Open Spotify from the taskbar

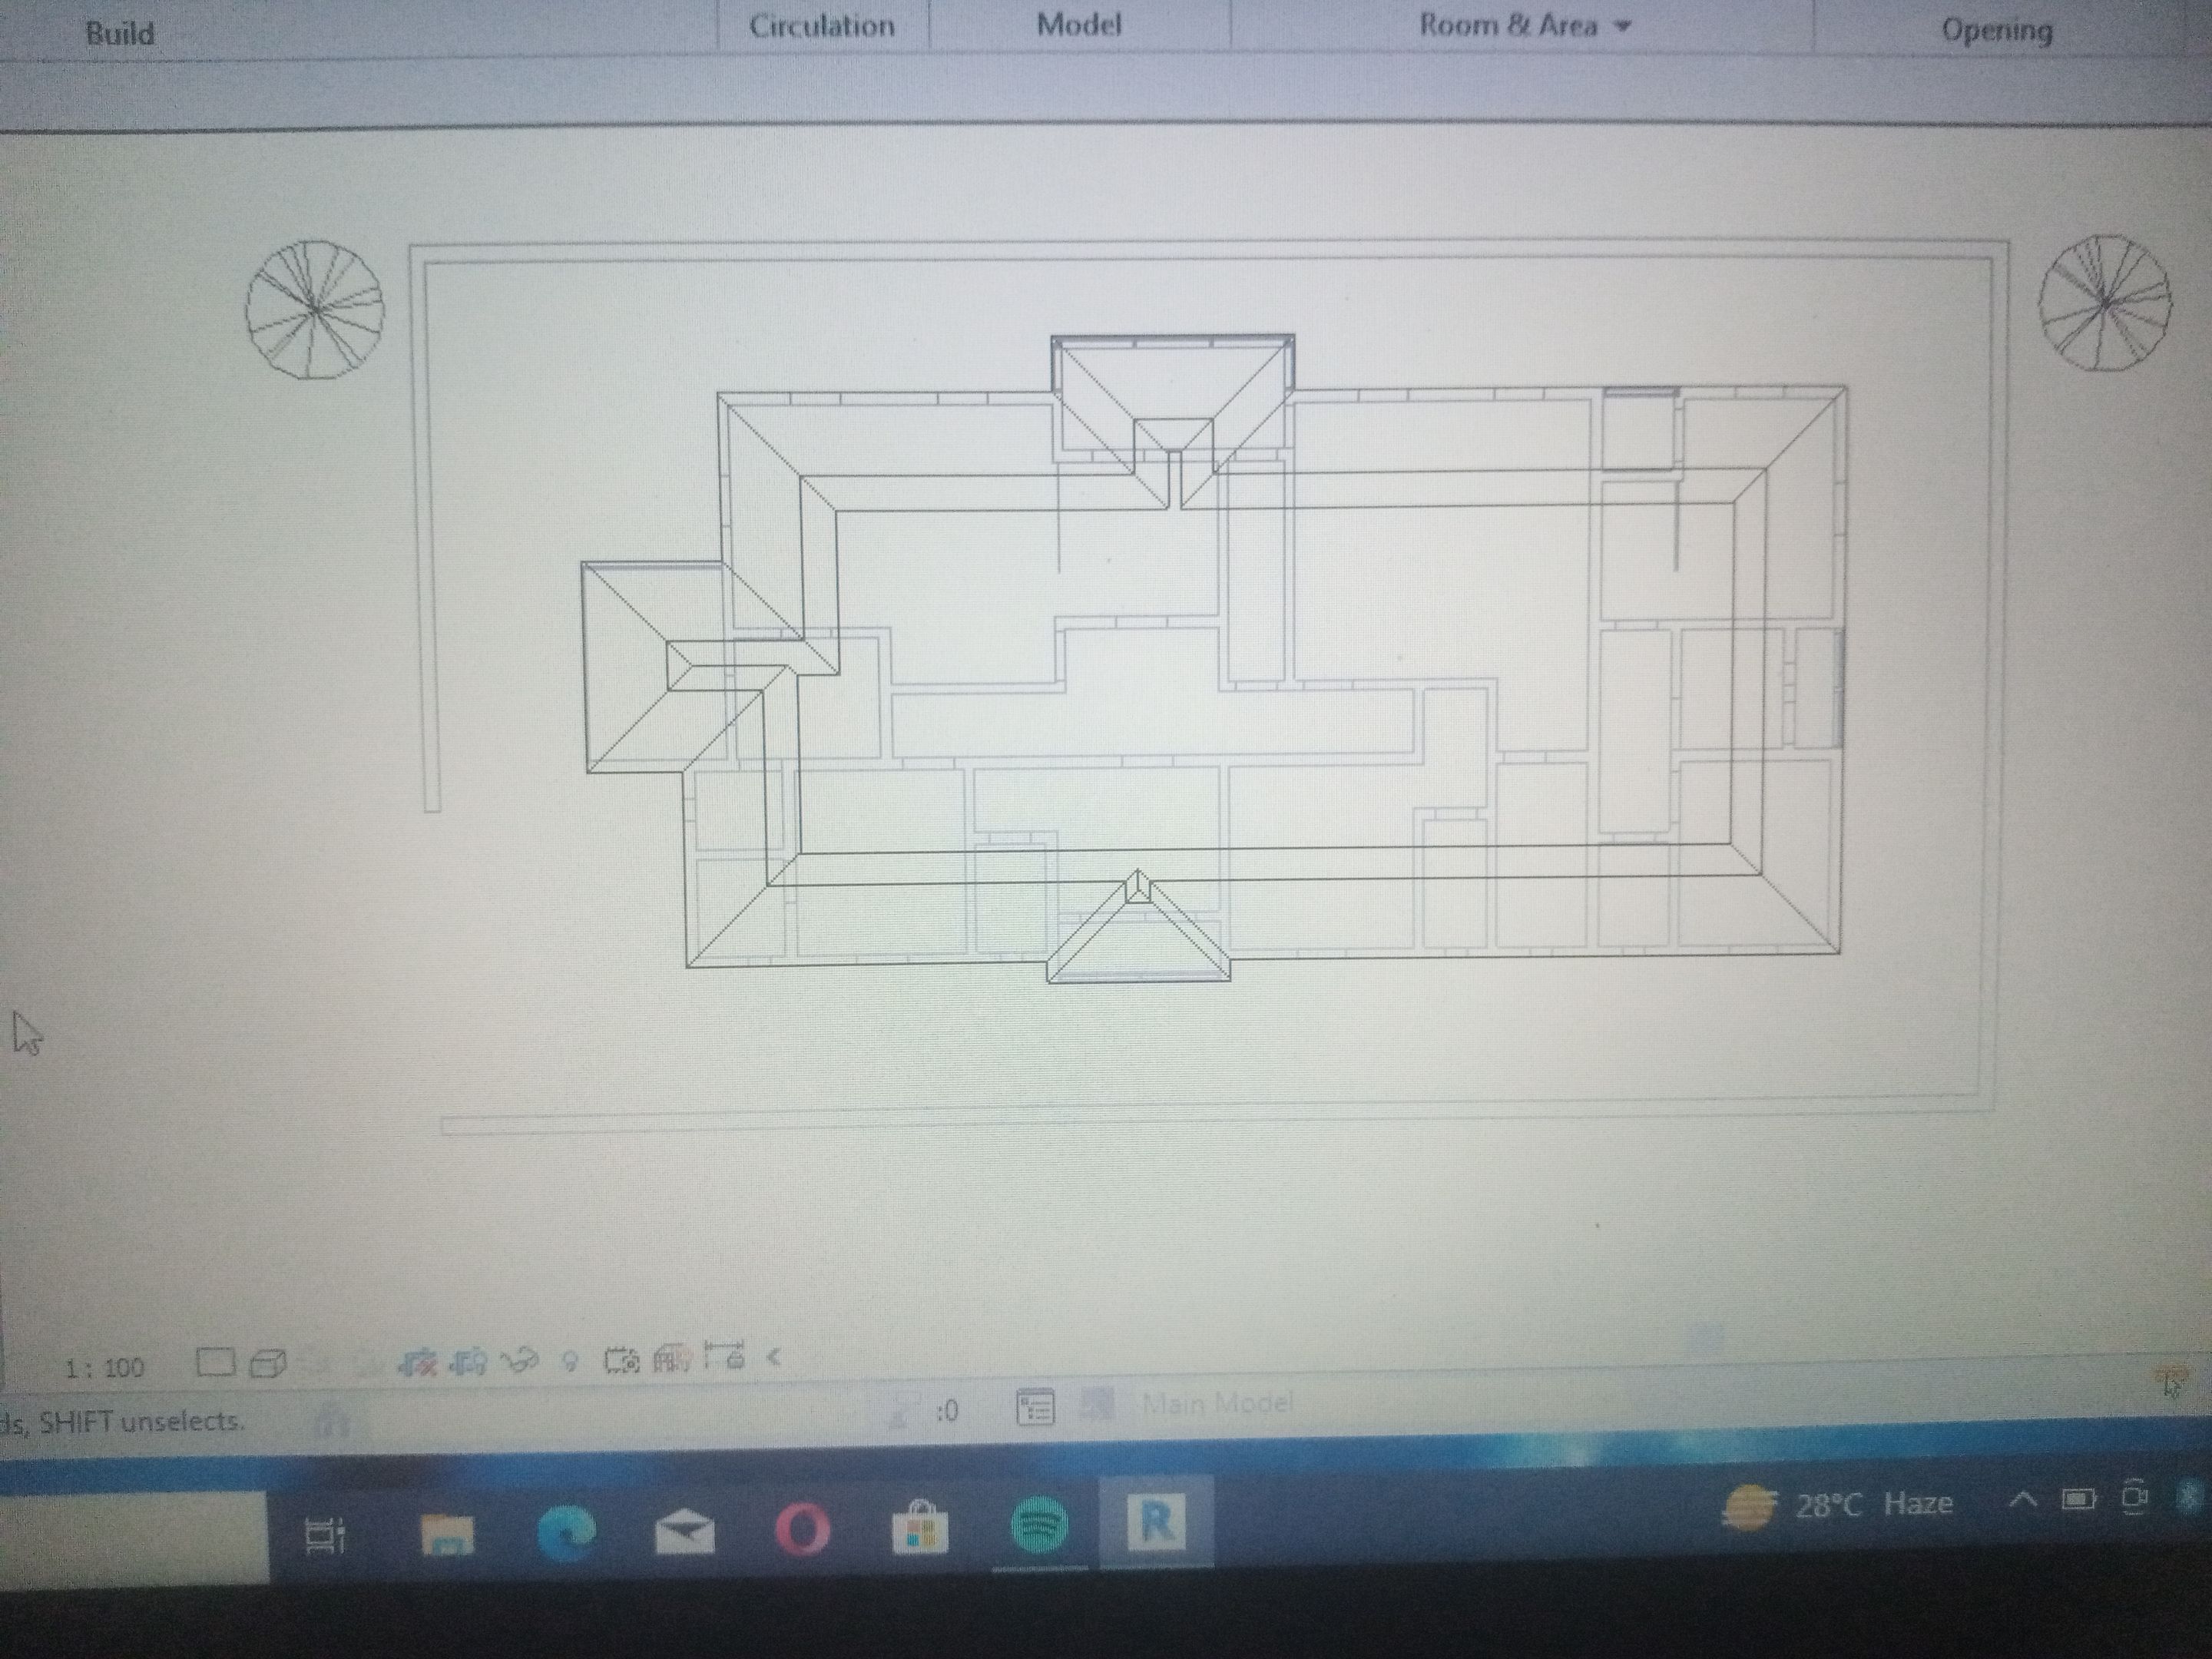click(x=1039, y=1526)
